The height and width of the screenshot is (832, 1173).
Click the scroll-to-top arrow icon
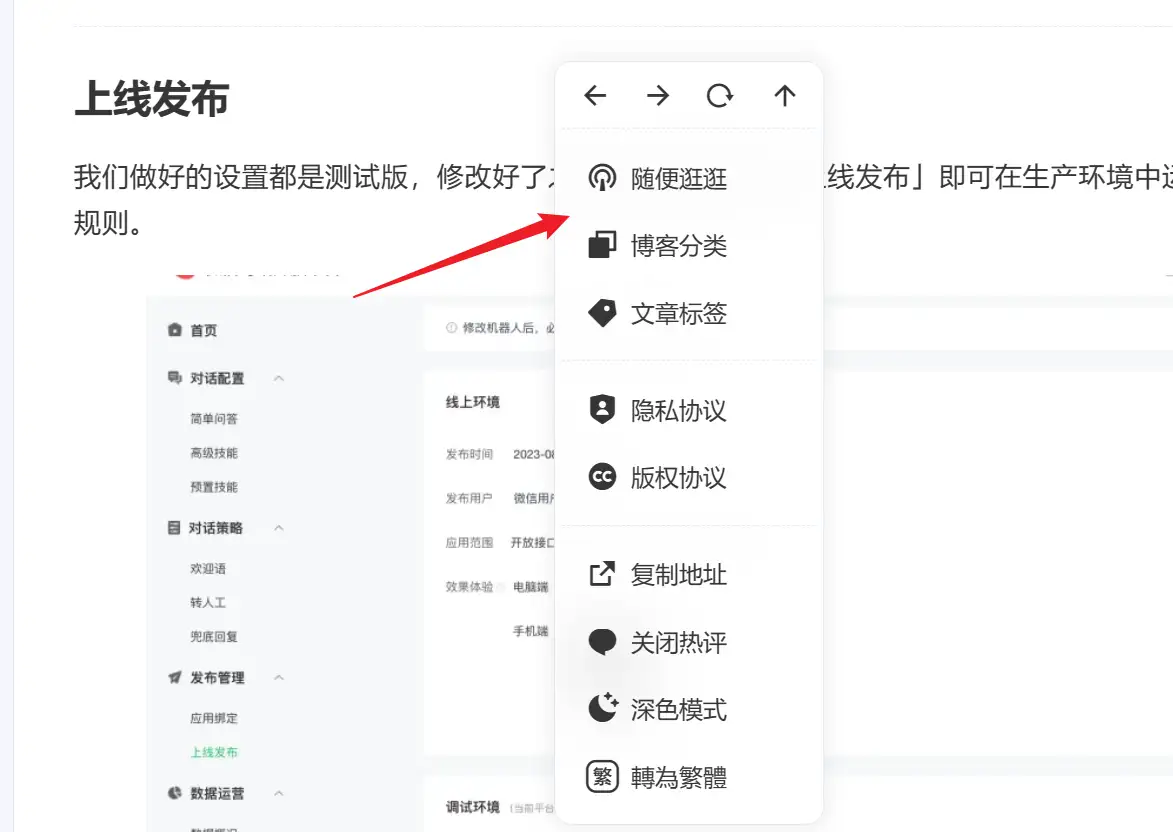[785, 96]
